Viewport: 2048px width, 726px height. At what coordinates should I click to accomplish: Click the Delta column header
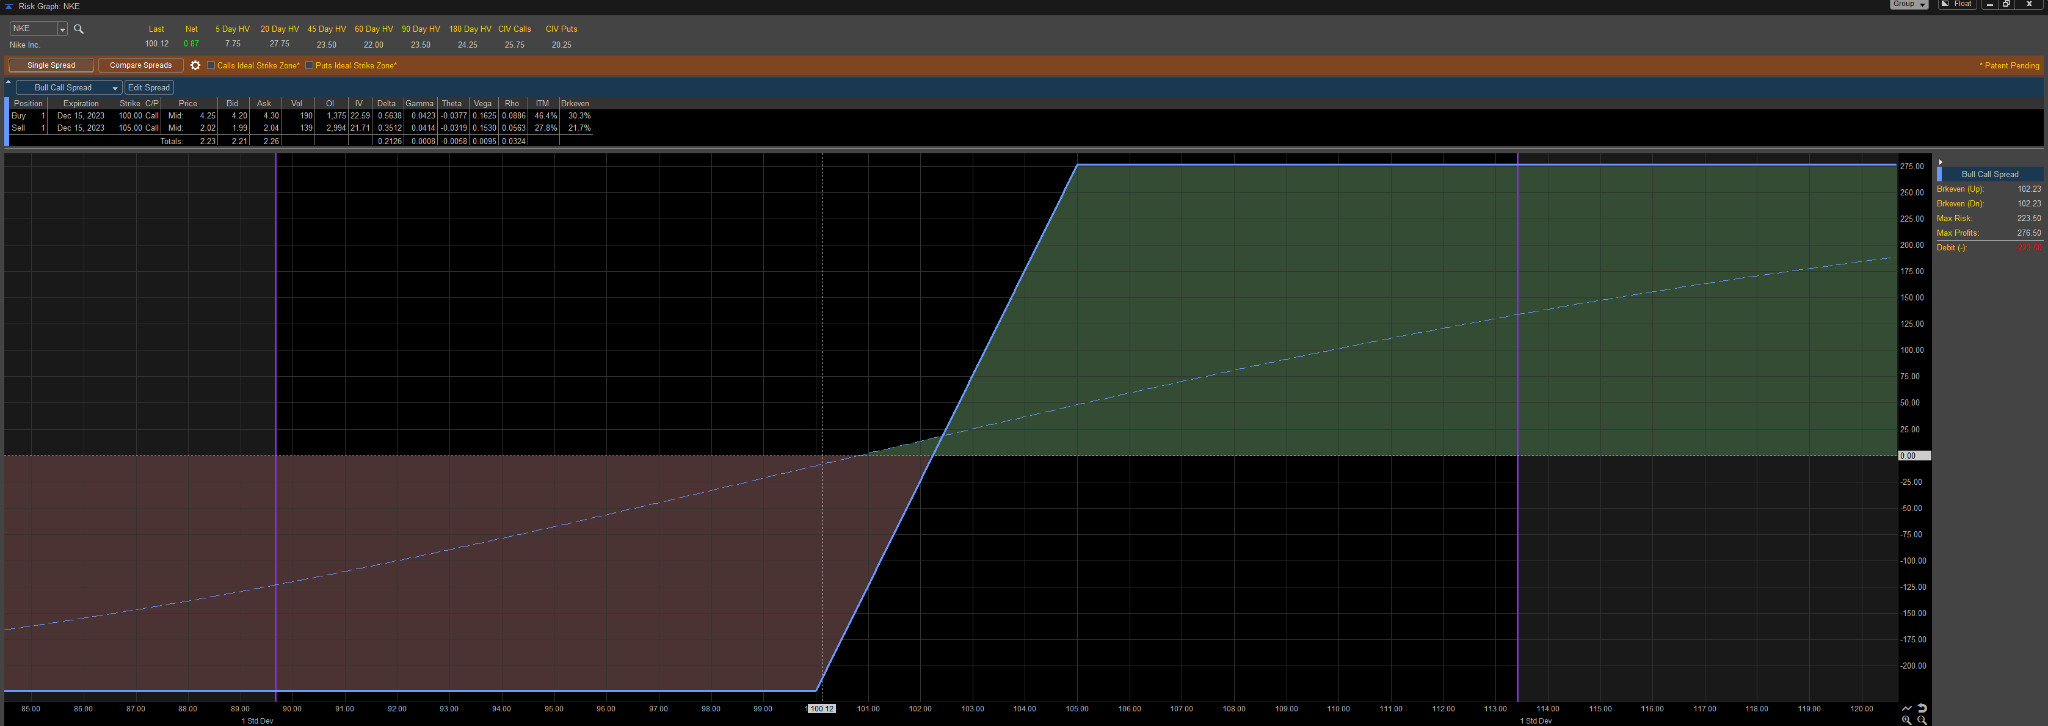tap(386, 103)
